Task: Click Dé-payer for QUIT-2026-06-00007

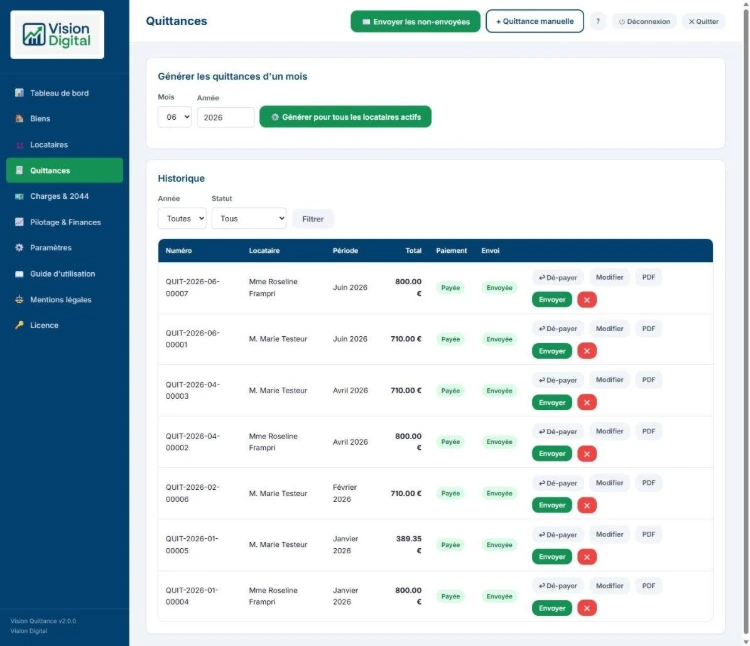Action: click(x=558, y=277)
